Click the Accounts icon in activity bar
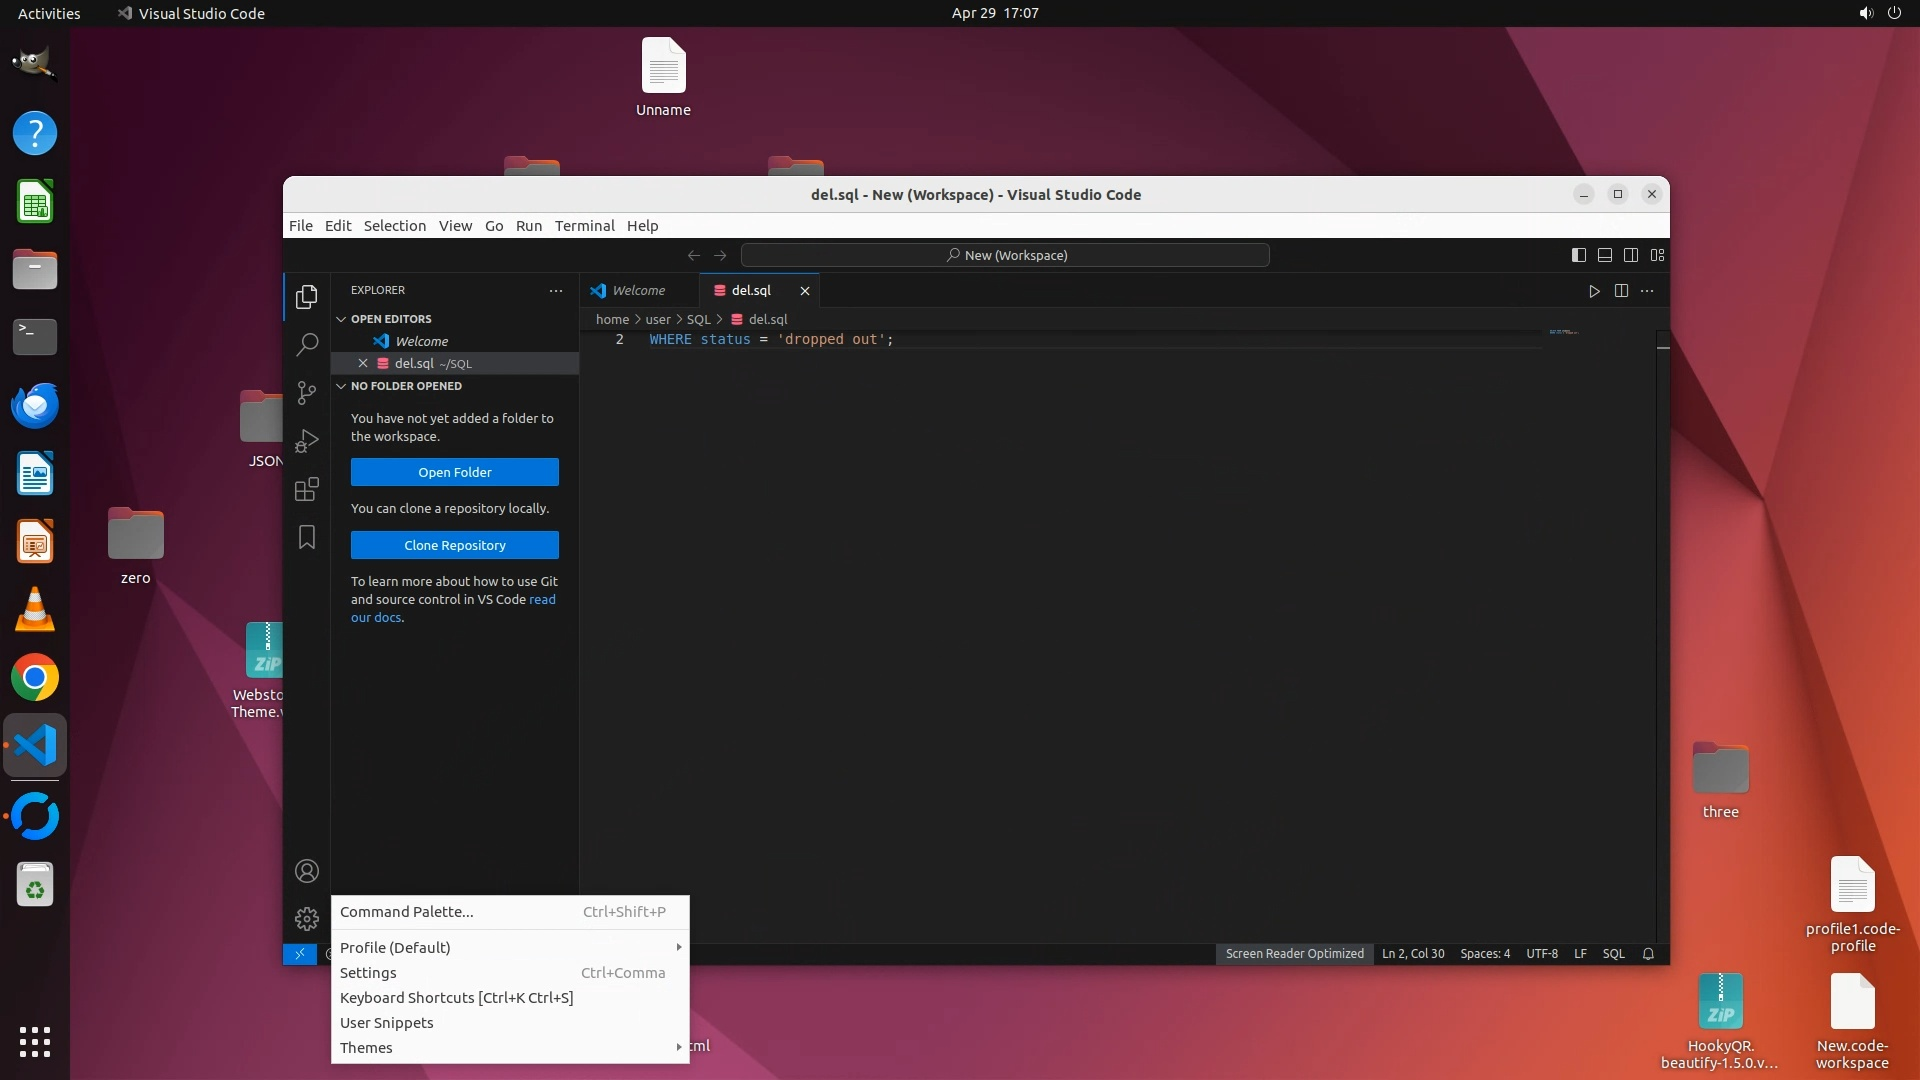Screen dimensions: 1920x1080 tap(306, 871)
